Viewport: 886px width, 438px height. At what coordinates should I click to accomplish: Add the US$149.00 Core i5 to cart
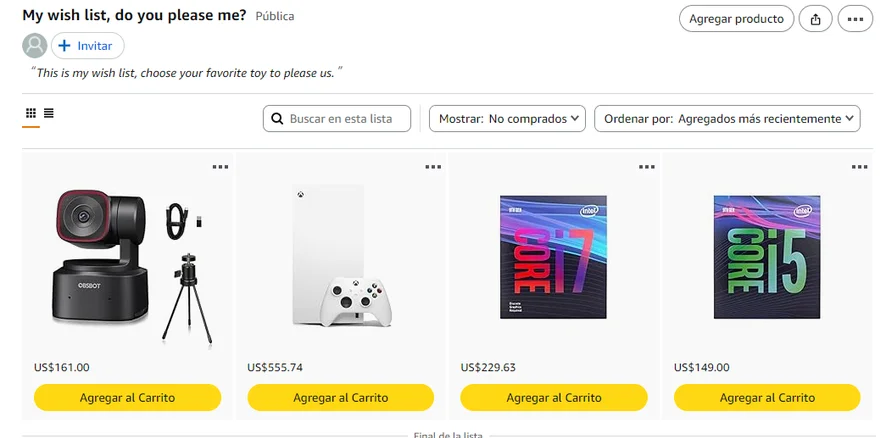(x=767, y=397)
